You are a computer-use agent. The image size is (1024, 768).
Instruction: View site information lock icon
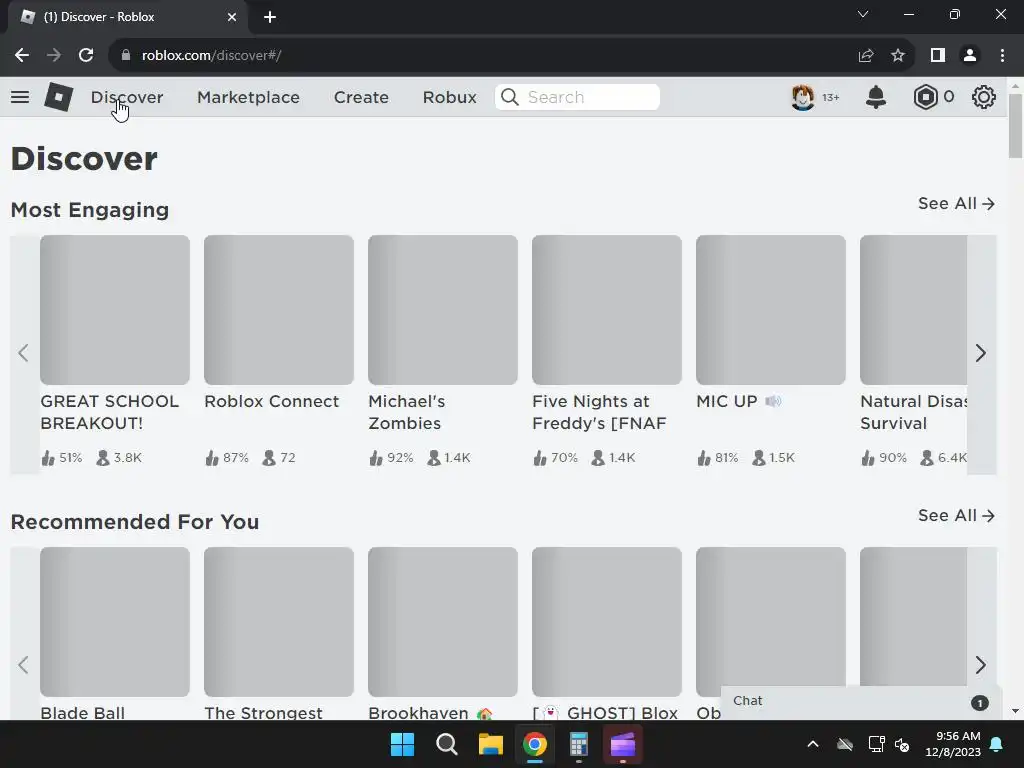[x=126, y=56]
